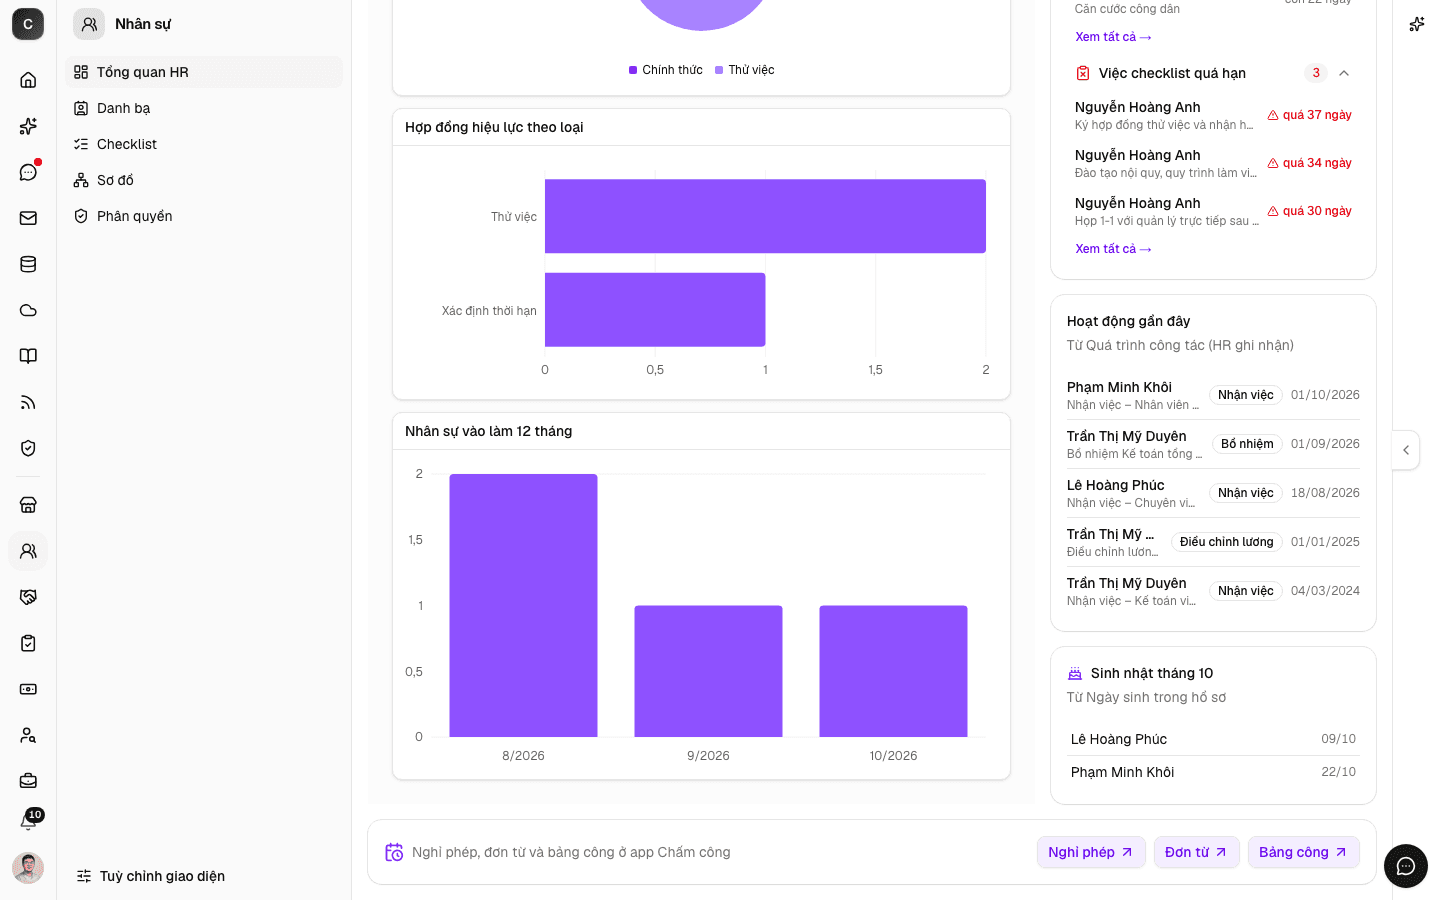Click Xem tất cả under overdue checklist
Viewport: 1440px width, 900px height.
pyautogui.click(x=1113, y=249)
